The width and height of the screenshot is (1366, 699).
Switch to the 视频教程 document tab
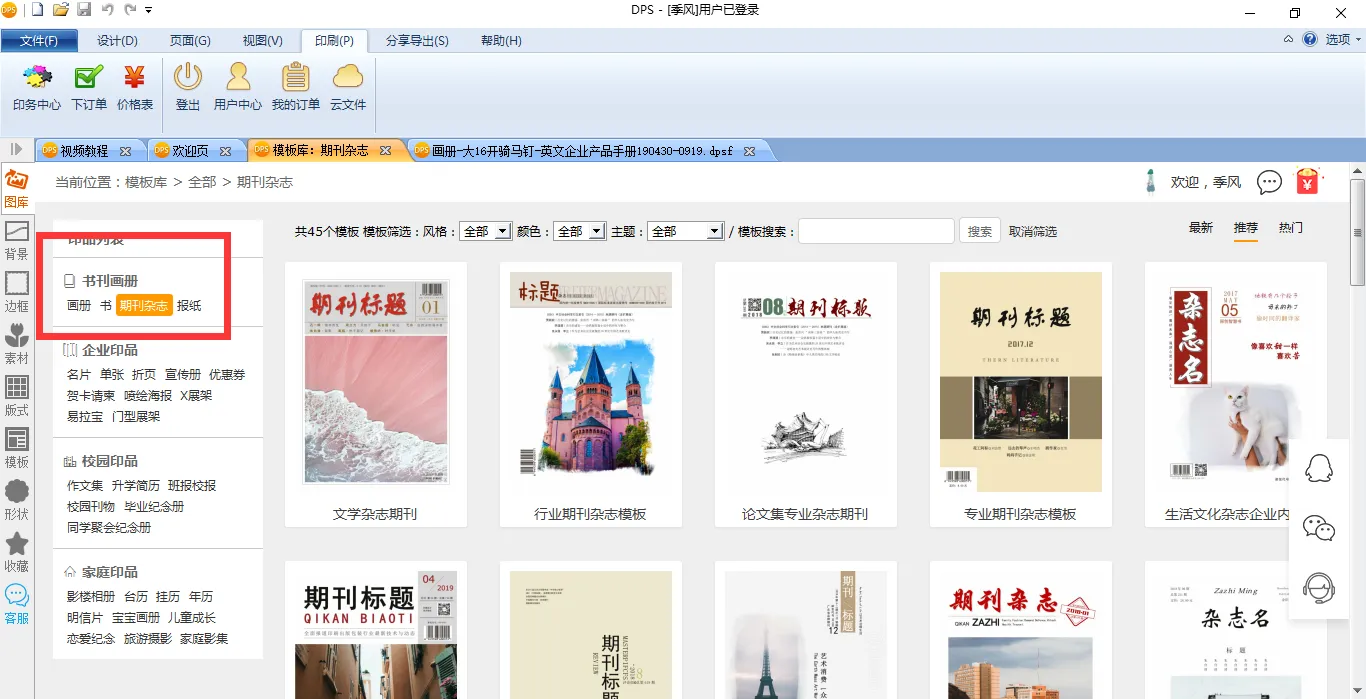(84, 151)
